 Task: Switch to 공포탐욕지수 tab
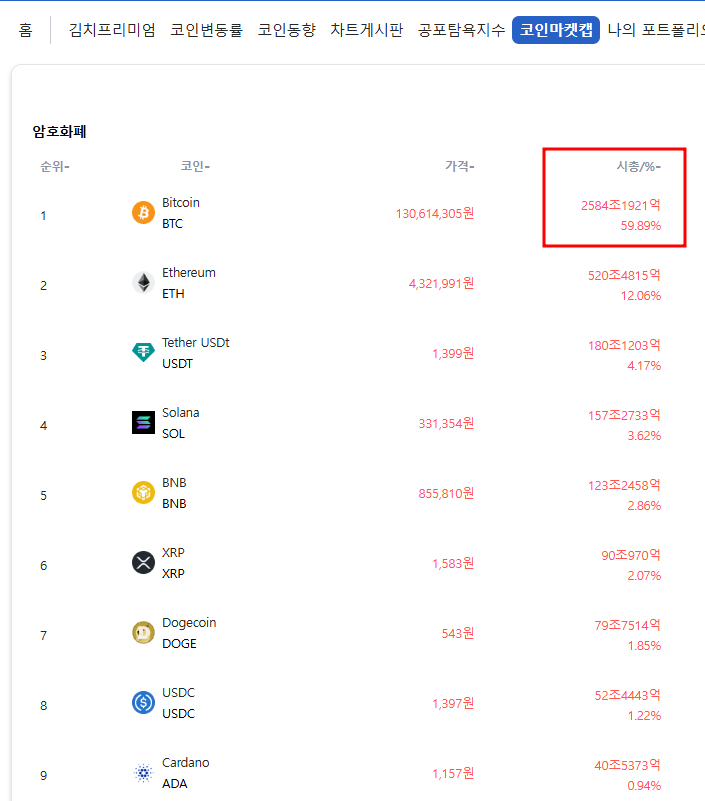pyautogui.click(x=461, y=30)
